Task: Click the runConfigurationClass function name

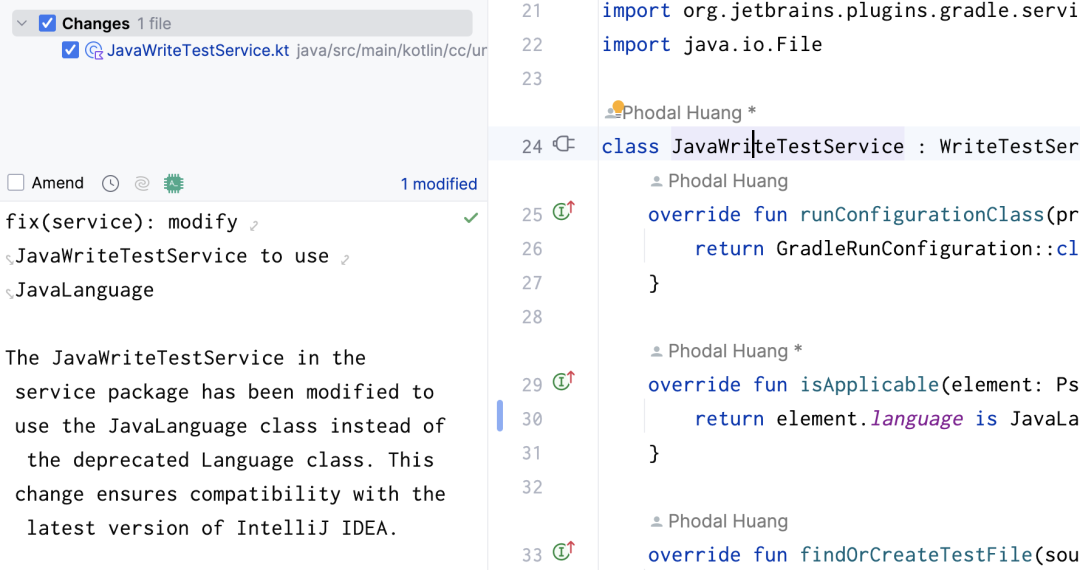Action: (922, 214)
